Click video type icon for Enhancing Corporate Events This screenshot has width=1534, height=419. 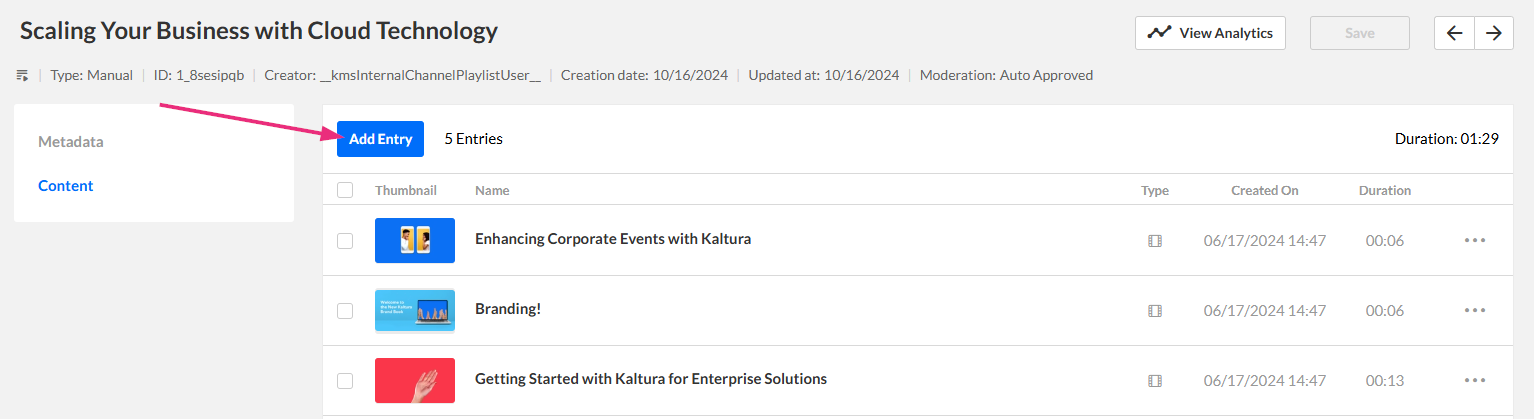[x=1155, y=241]
